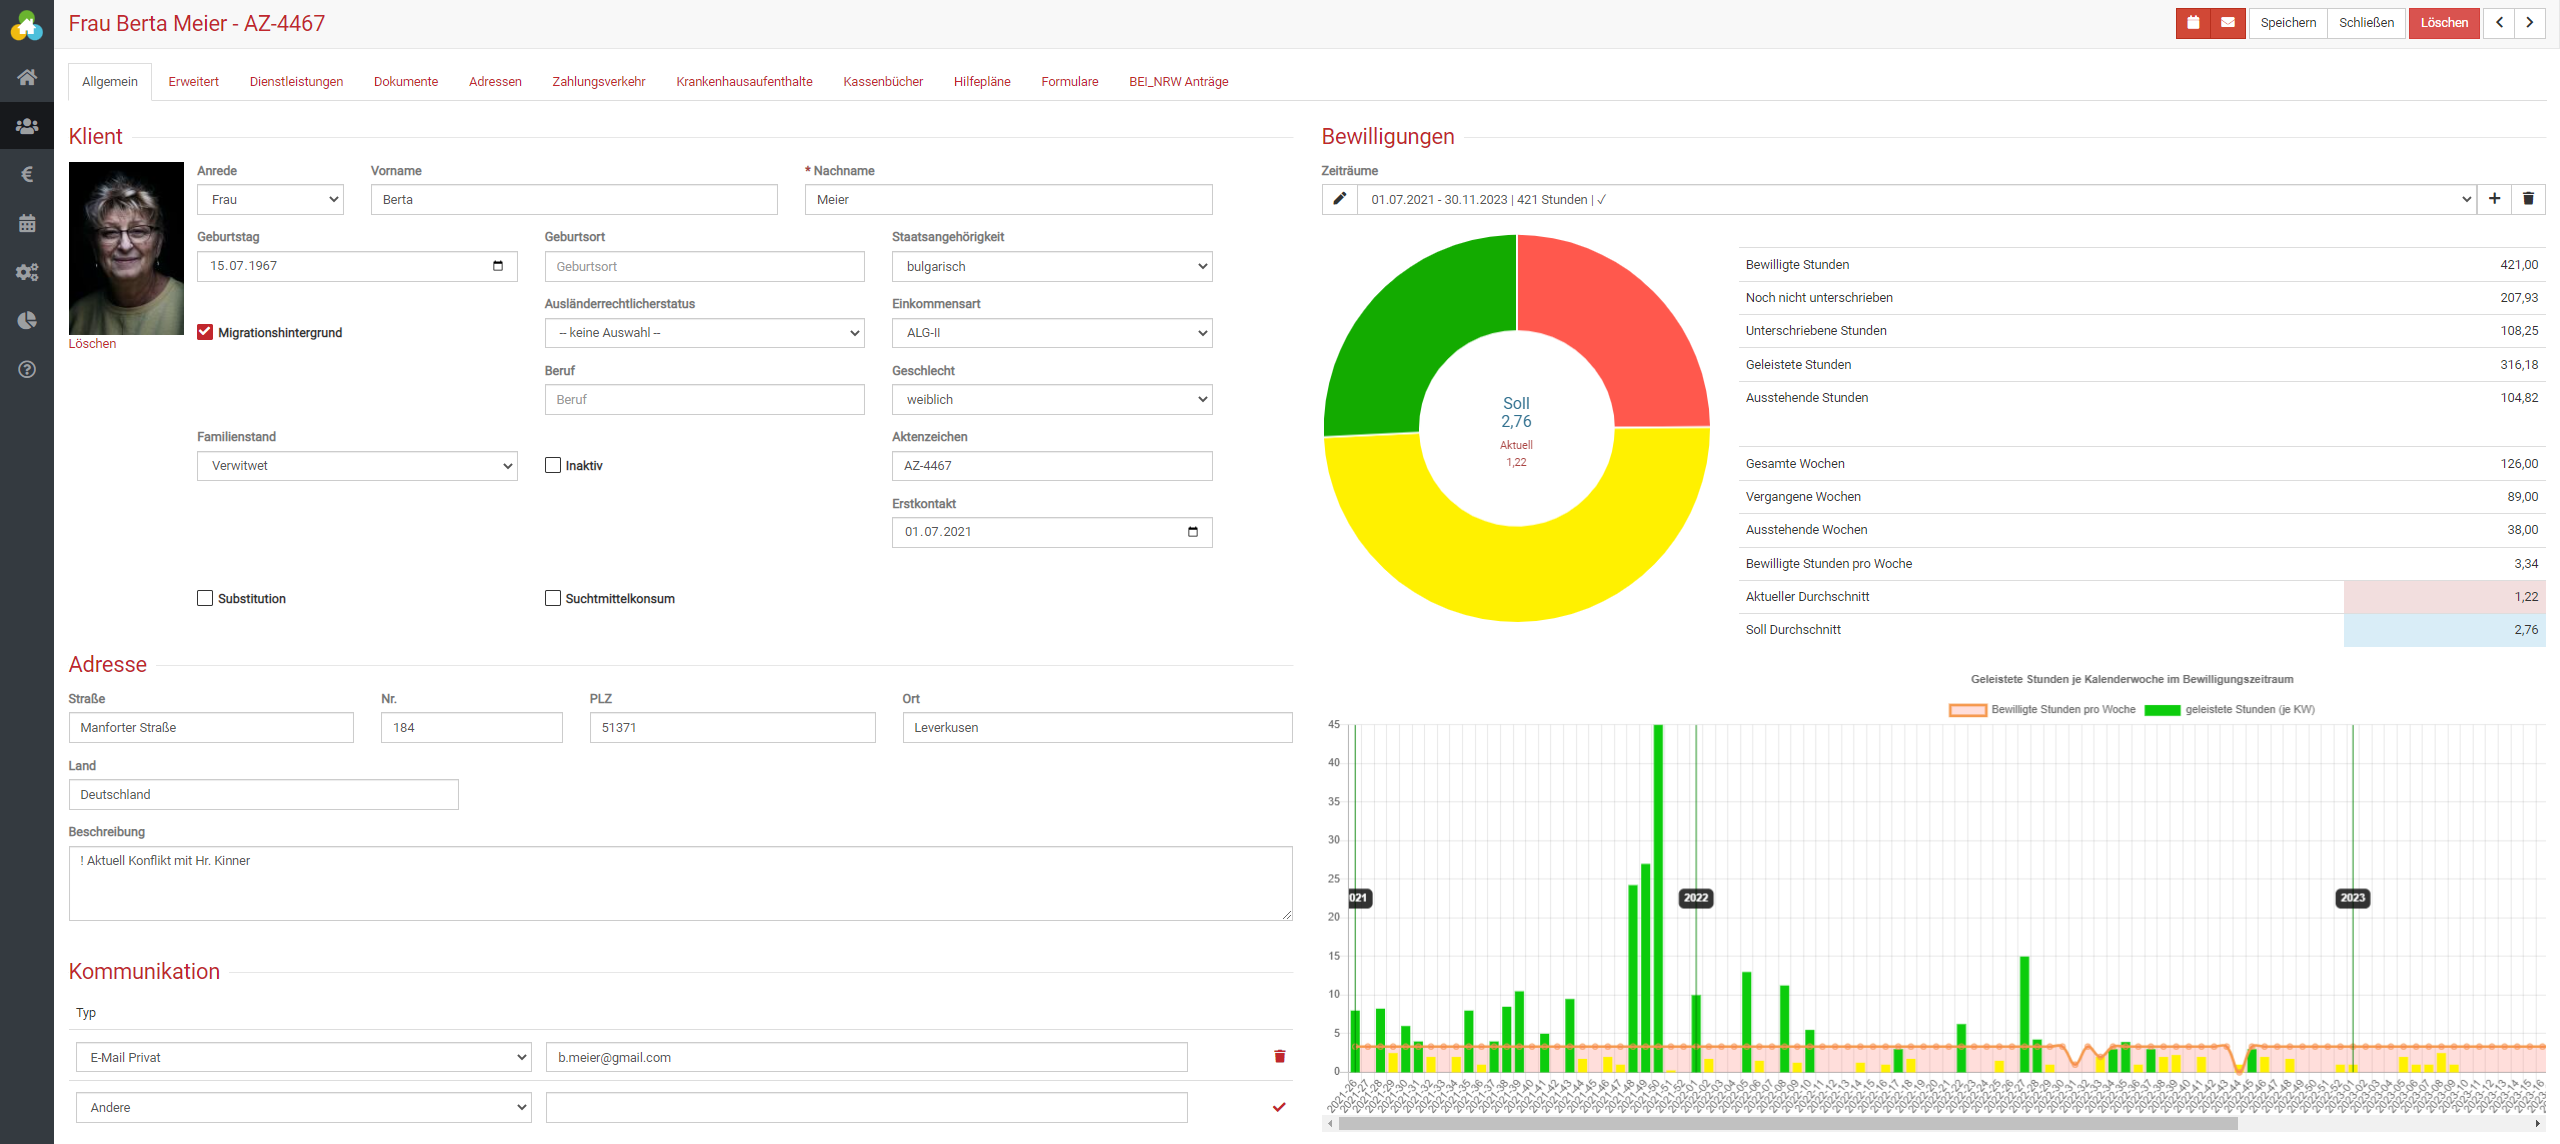Expand the Familienstand dropdown

(357, 466)
